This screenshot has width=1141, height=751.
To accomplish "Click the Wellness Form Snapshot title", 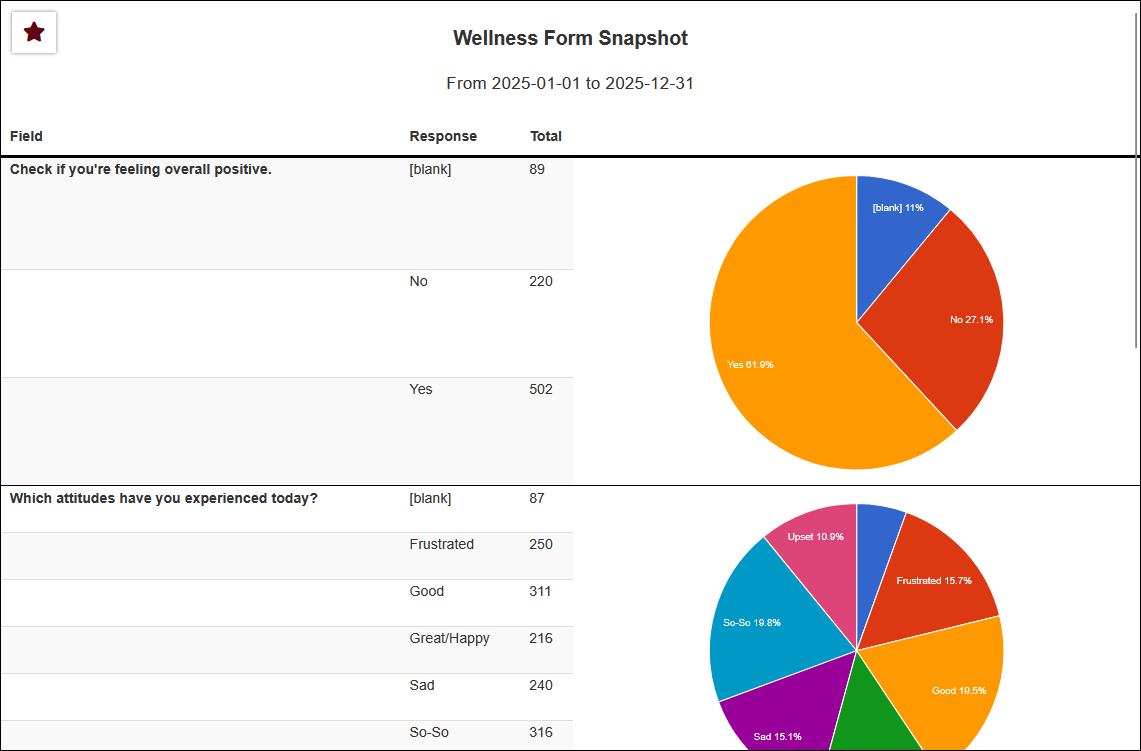I will pos(570,39).
